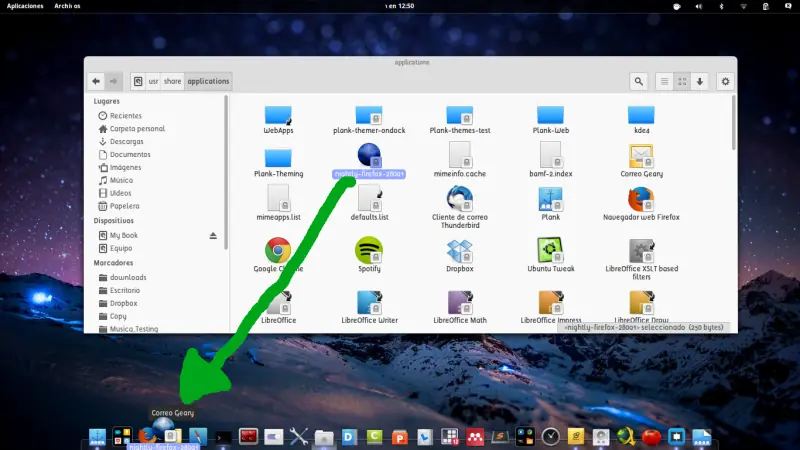
Task: Select the nightly-firefox-28001 file icon
Action: [x=369, y=156]
